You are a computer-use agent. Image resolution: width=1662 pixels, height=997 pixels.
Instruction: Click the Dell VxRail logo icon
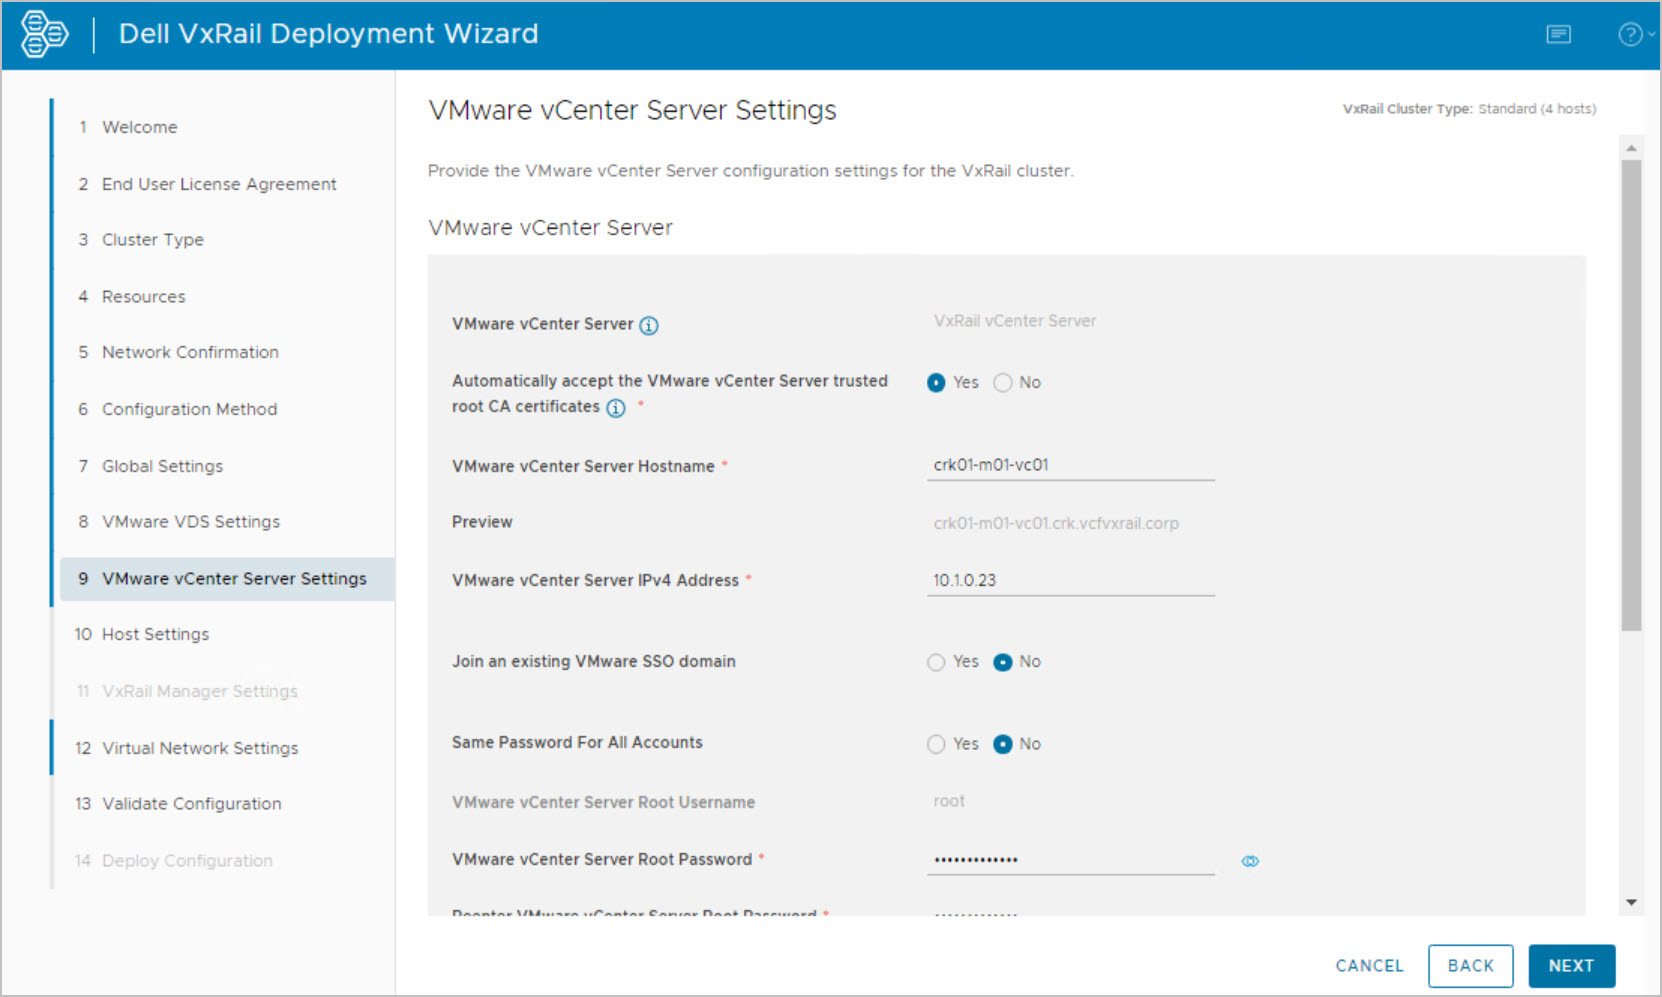point(44,34)
